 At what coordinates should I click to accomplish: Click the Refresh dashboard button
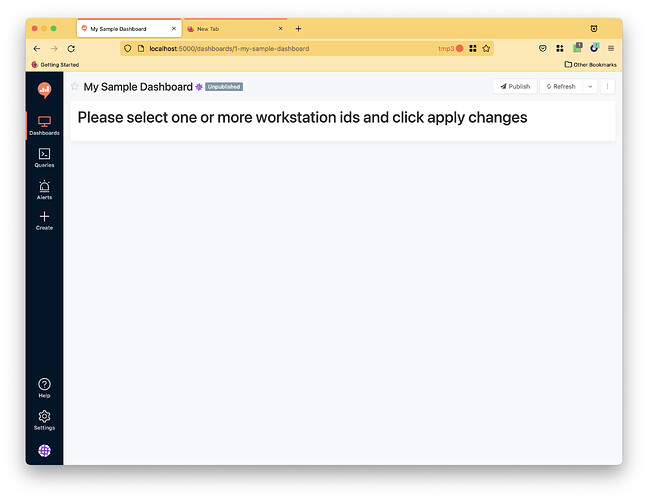click(561, 87)
